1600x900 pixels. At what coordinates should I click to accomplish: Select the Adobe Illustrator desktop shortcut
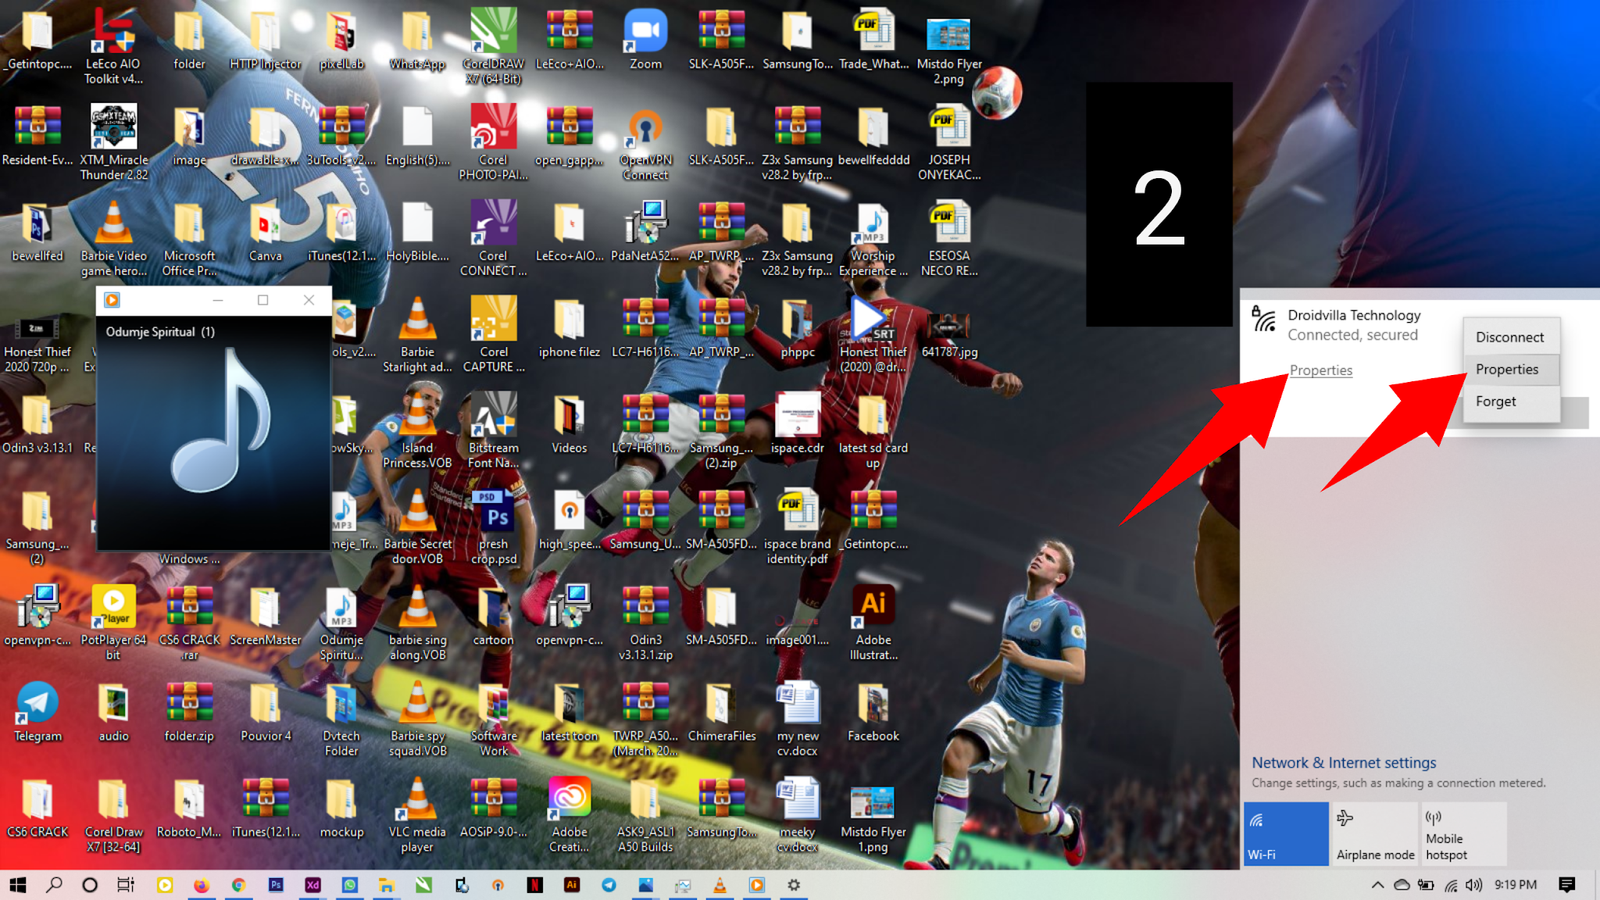pos(873,623)
